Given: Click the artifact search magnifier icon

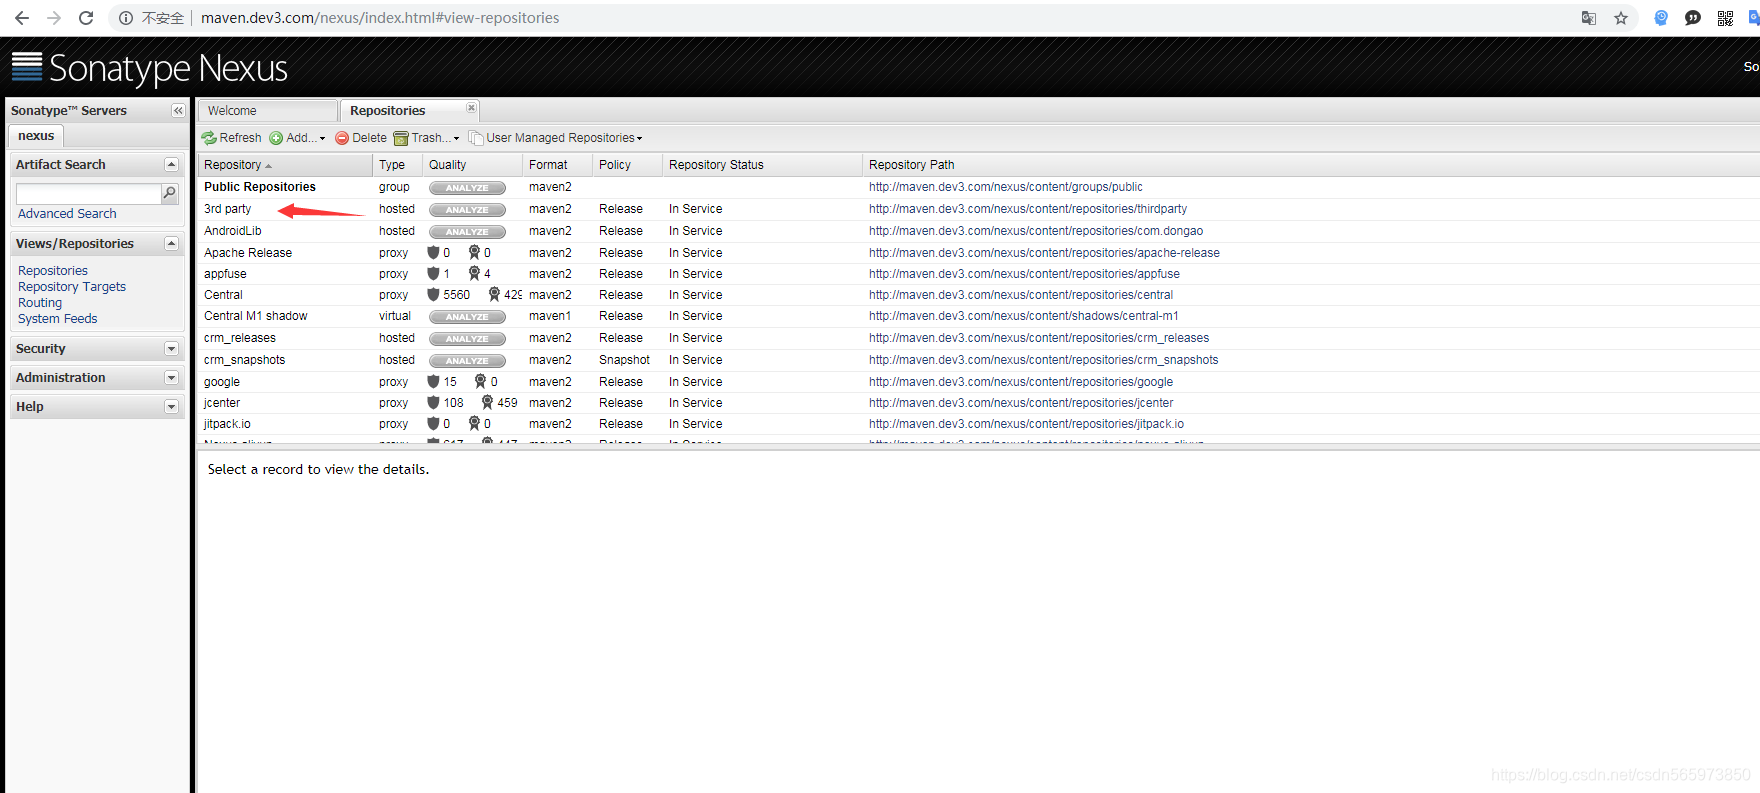Looking at the screenshot, I should coord(170,193).
